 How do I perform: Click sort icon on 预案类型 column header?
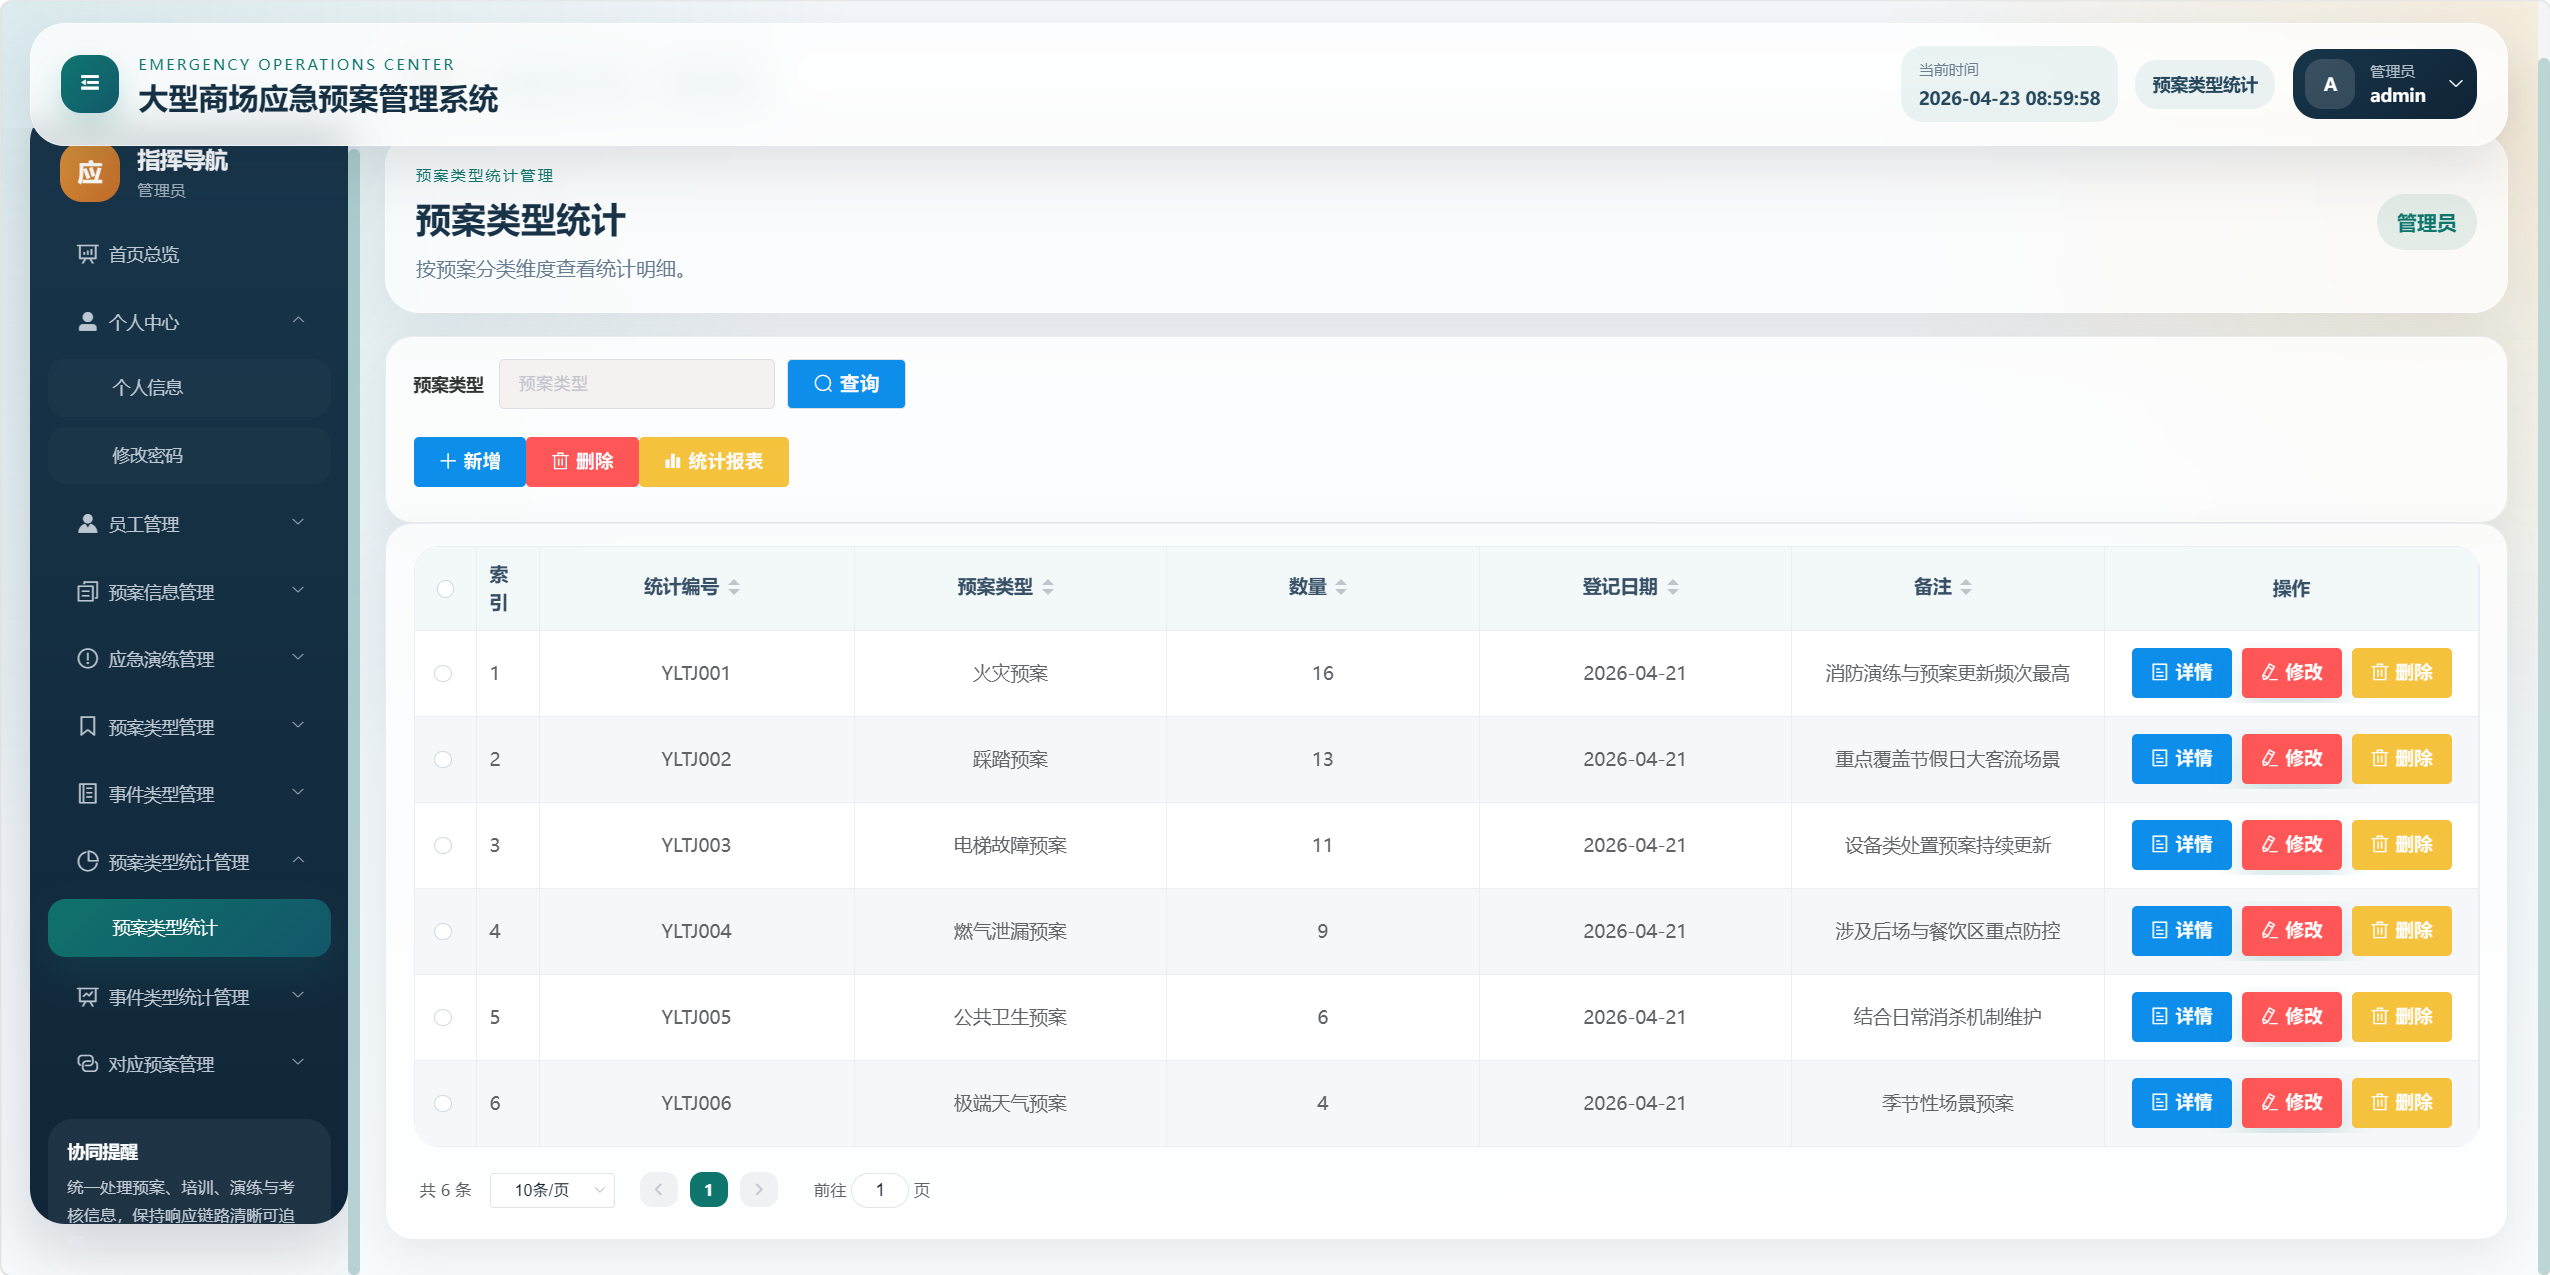(1048, 587)
